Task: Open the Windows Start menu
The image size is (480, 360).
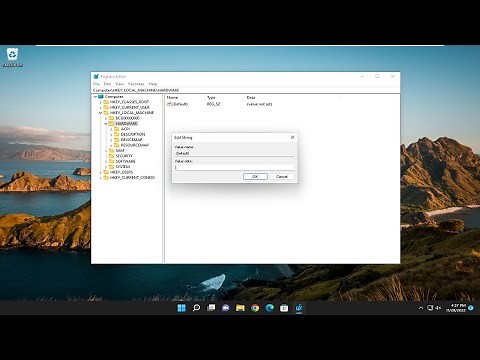Action: [181, 308]
